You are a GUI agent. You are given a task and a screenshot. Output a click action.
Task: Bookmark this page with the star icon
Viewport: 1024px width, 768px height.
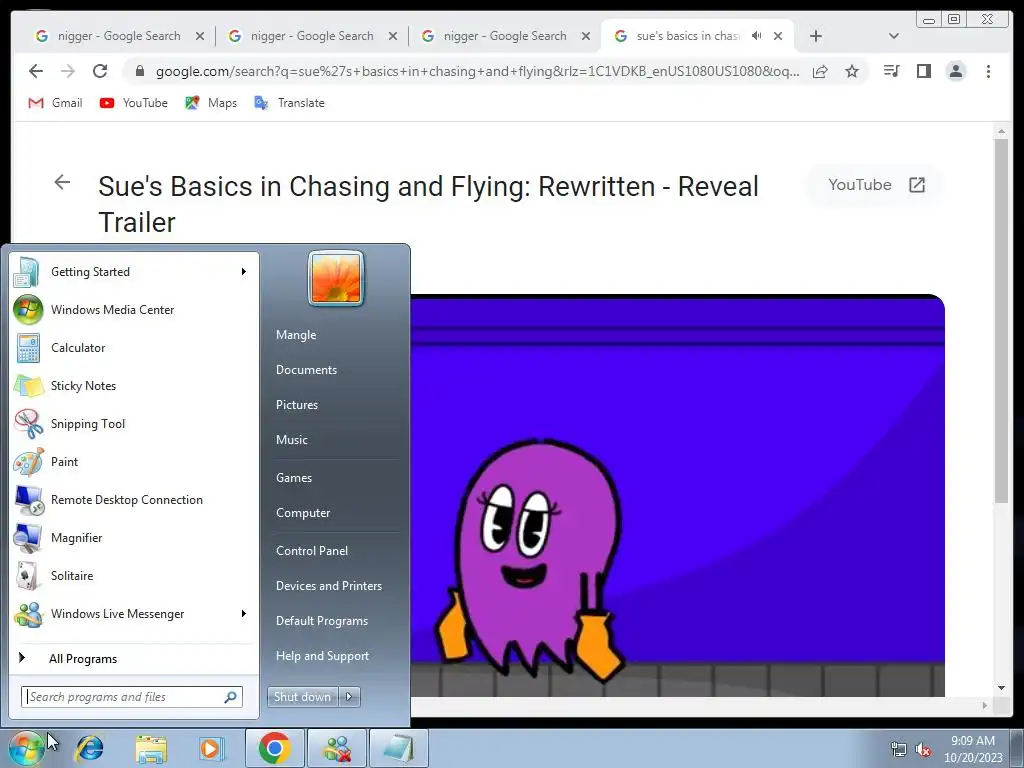[x=852, y=71]
